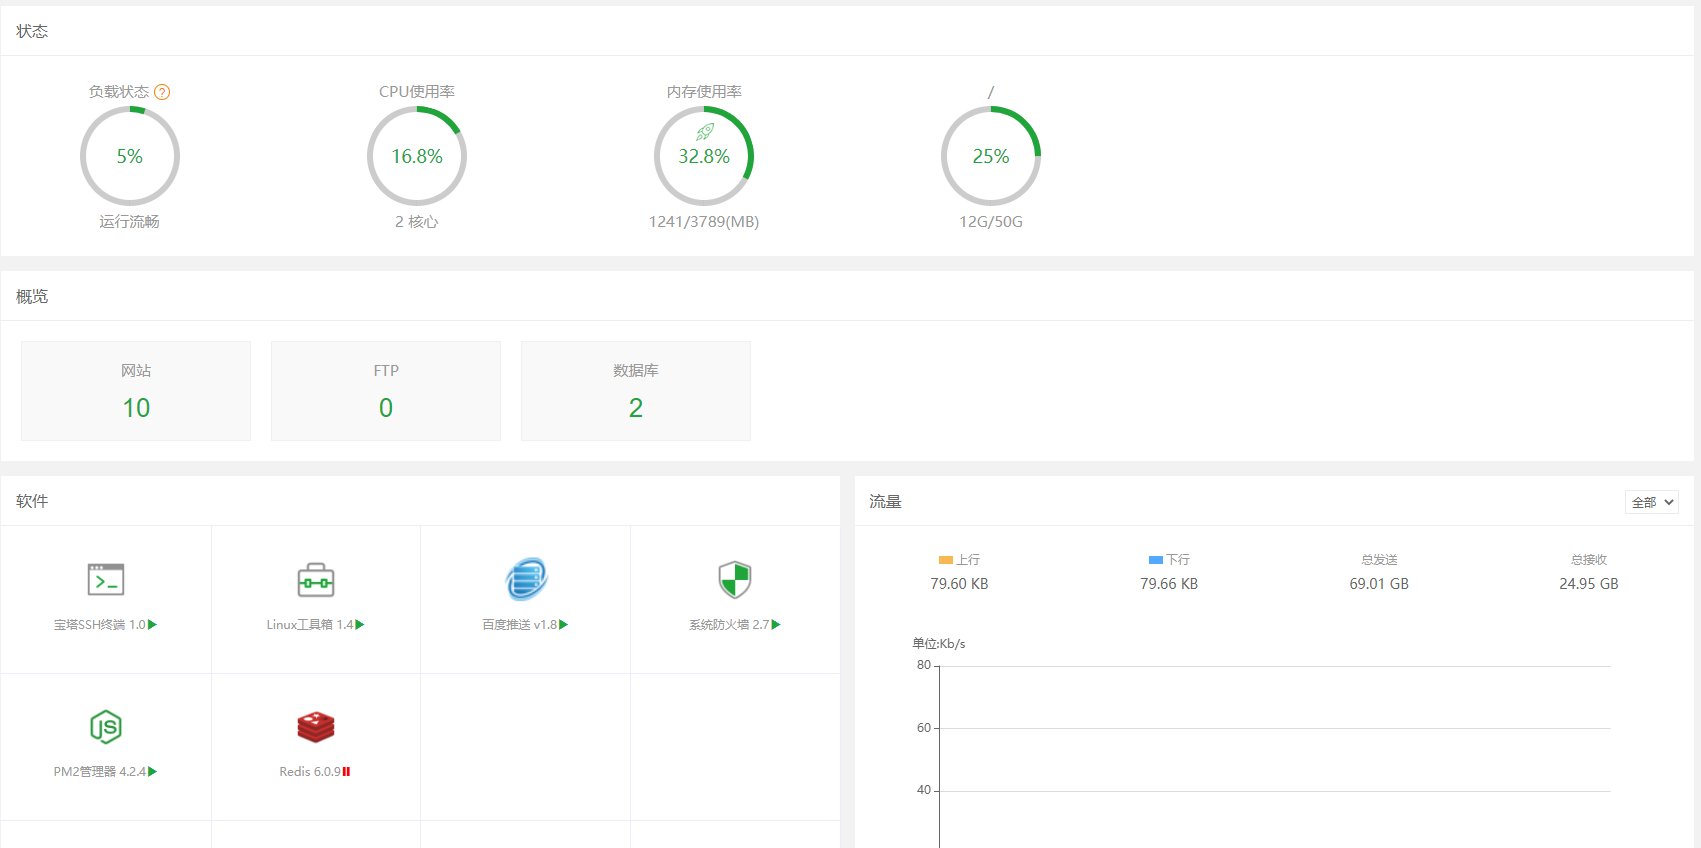
Task: Click the rocket icon in the memory gauge
Action: click(705, 132)
